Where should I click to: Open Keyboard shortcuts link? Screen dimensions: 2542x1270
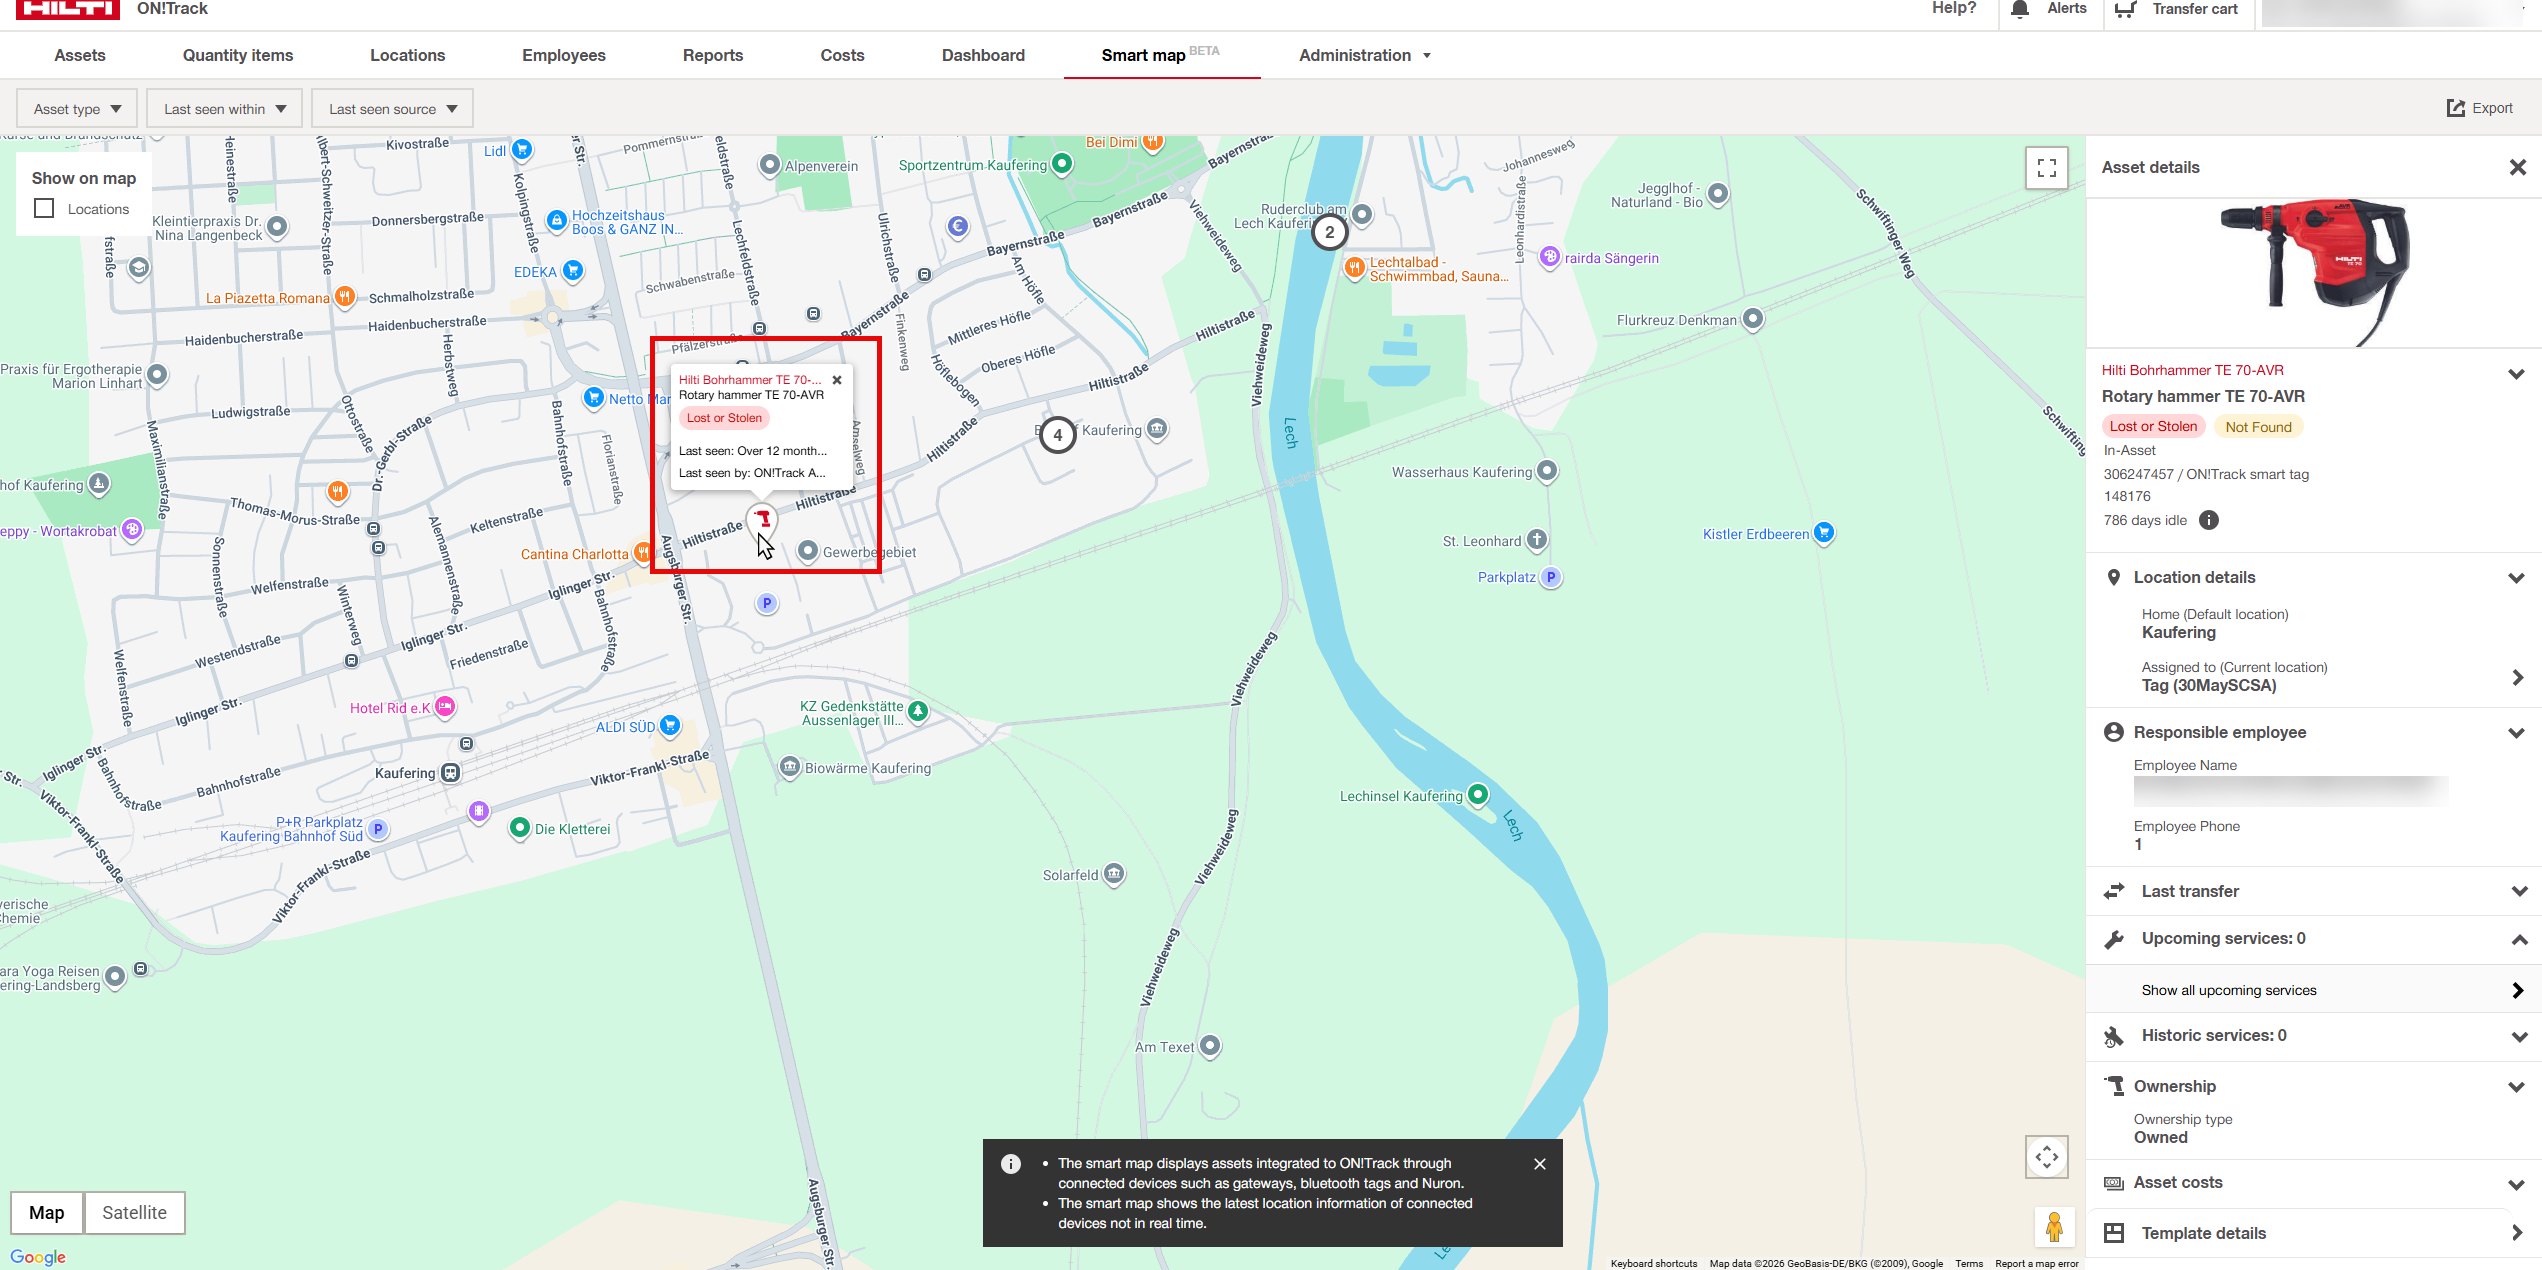pos(1654,1264)
